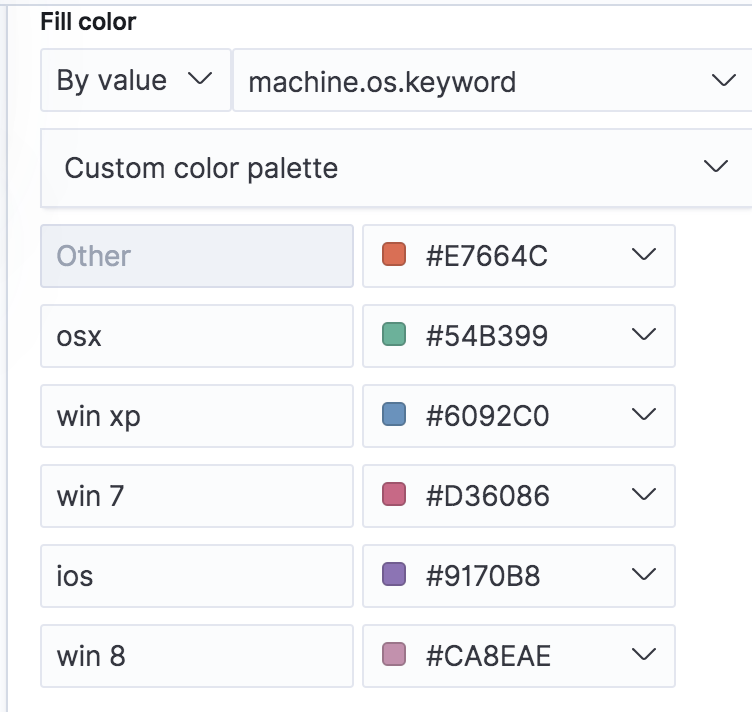Screen dimensions: 752x712
Task: Click the win xp category value field
Action: 196,415
